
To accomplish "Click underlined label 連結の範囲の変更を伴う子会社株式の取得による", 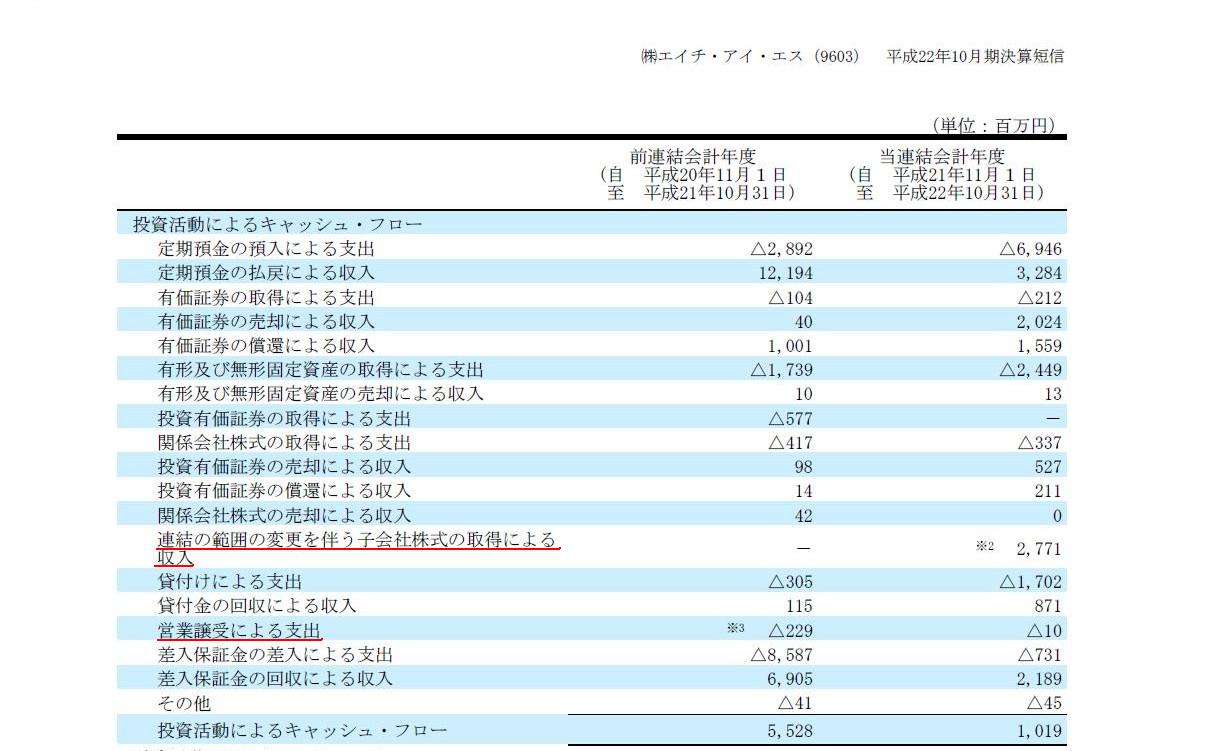I will click(357, 540).
